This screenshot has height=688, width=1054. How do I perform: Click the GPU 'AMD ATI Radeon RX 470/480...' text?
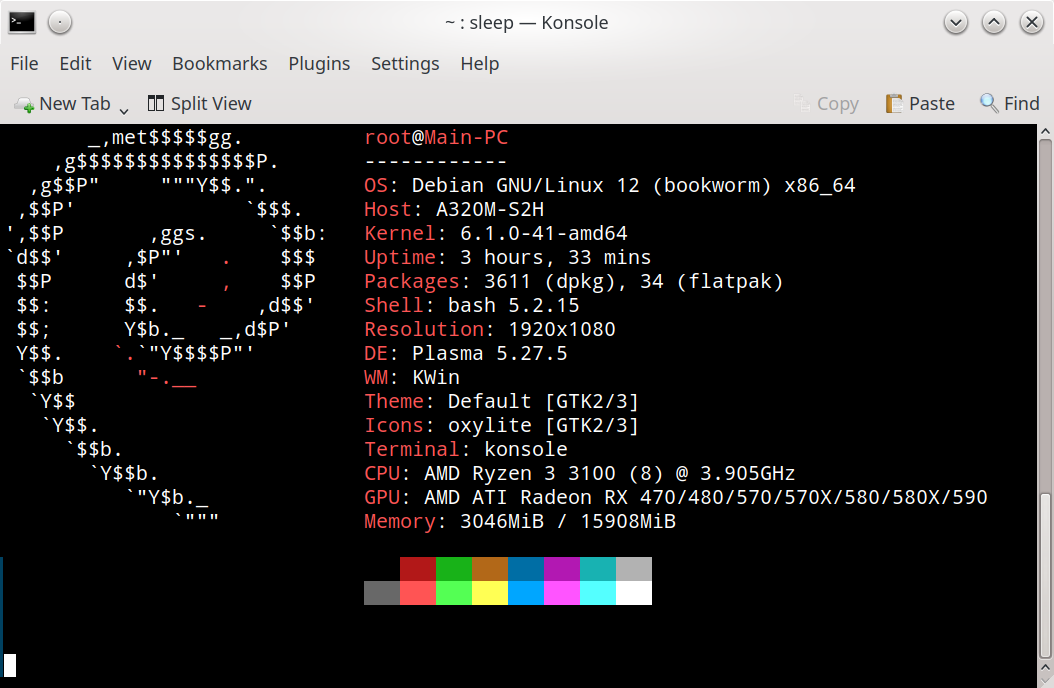coord(706,498)
